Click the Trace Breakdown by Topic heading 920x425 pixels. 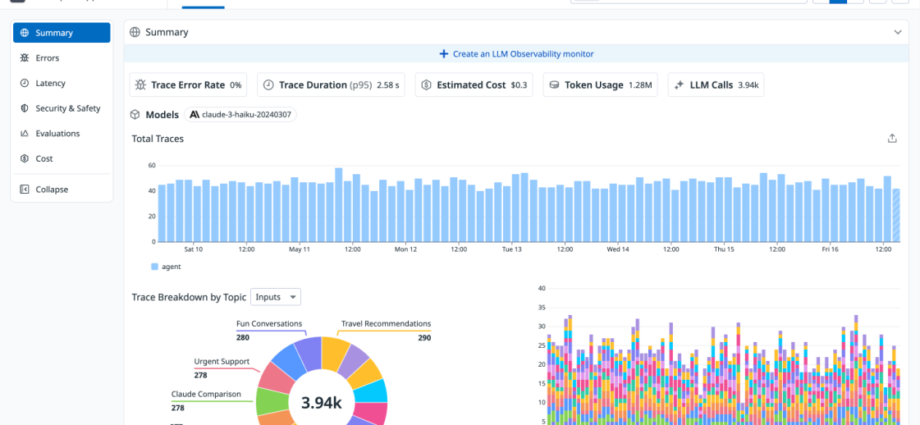point(189,297)
